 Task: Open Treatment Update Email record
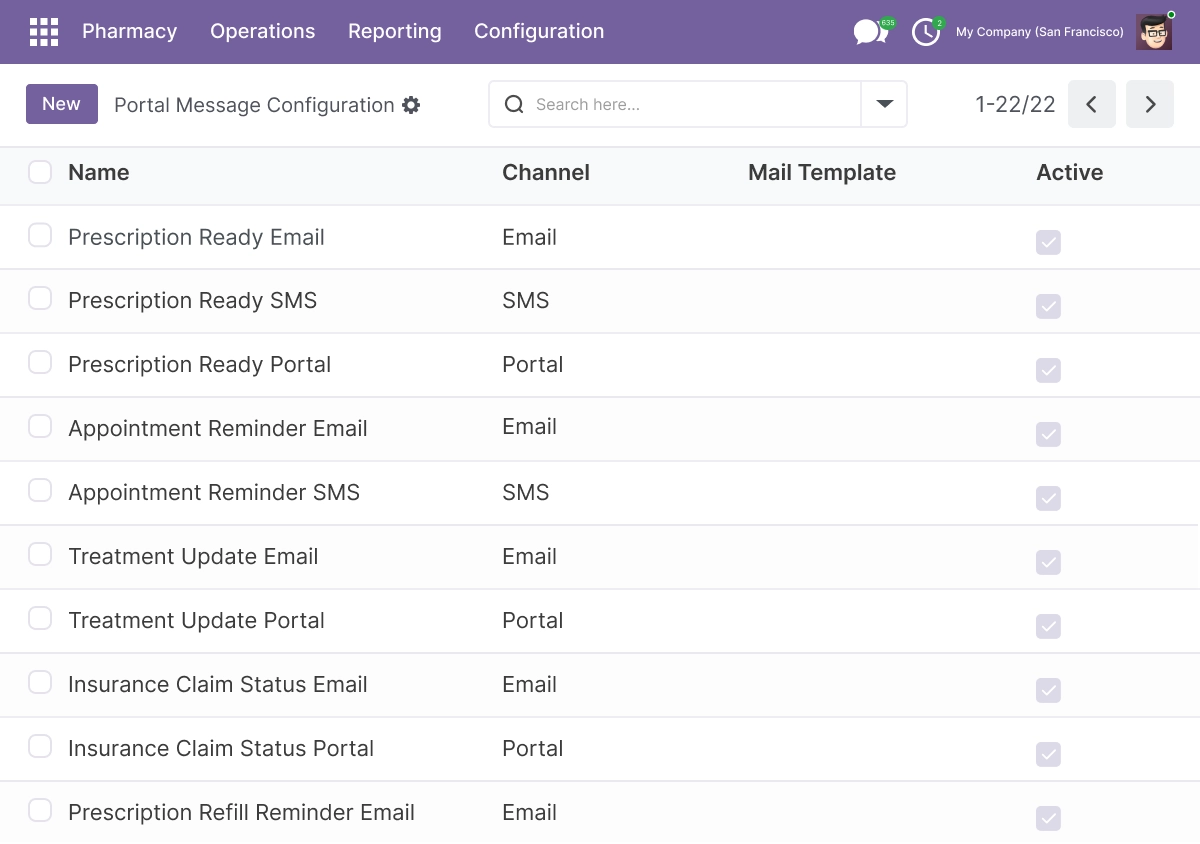193,556
